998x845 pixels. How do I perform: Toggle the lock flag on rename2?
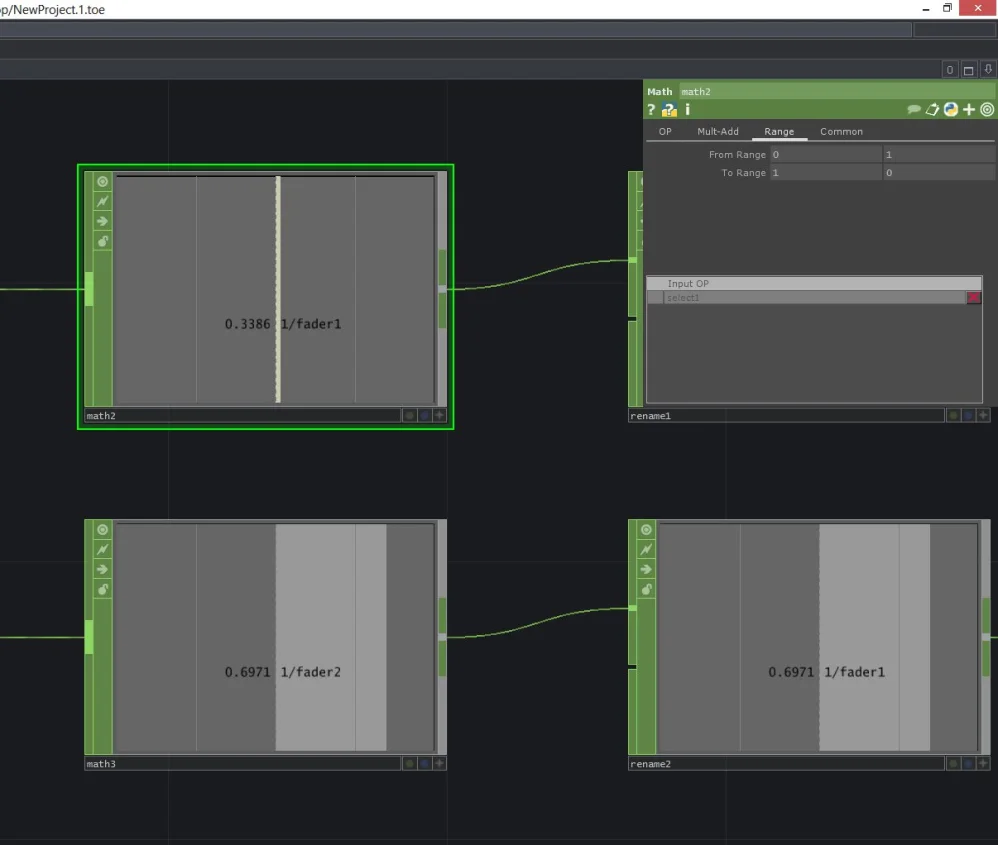coord(646,590)
